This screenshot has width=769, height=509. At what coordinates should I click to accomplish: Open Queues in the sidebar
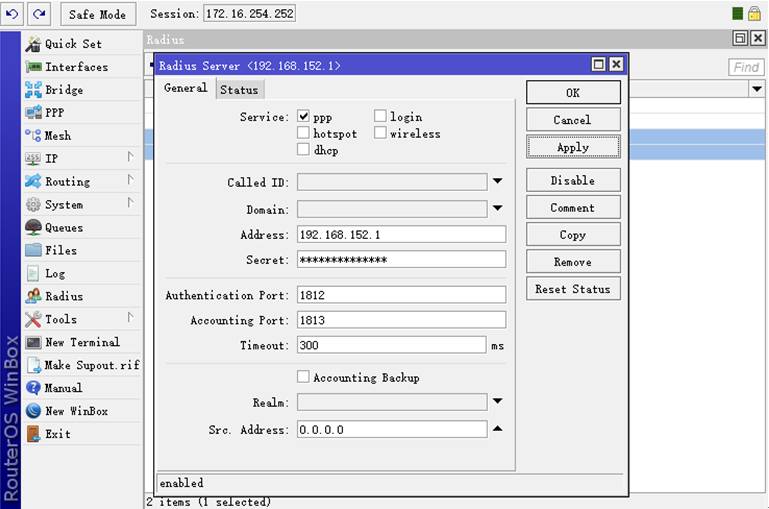click(x=63, y=228)
